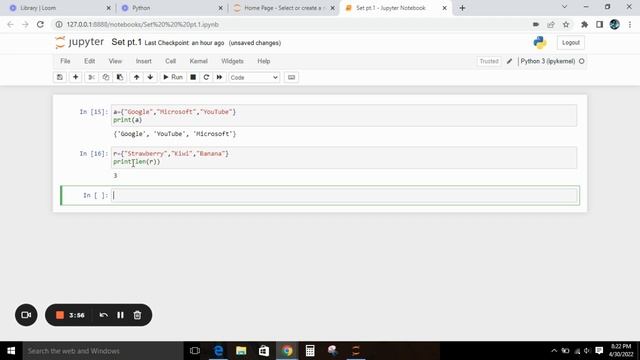Run the current cell
Screen dimensions: 640x360
(173, 77)
